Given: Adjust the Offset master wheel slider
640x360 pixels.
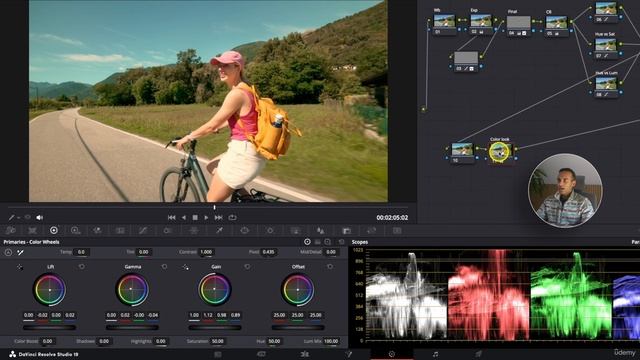Looking at the screenshot, I should point(298,327).
